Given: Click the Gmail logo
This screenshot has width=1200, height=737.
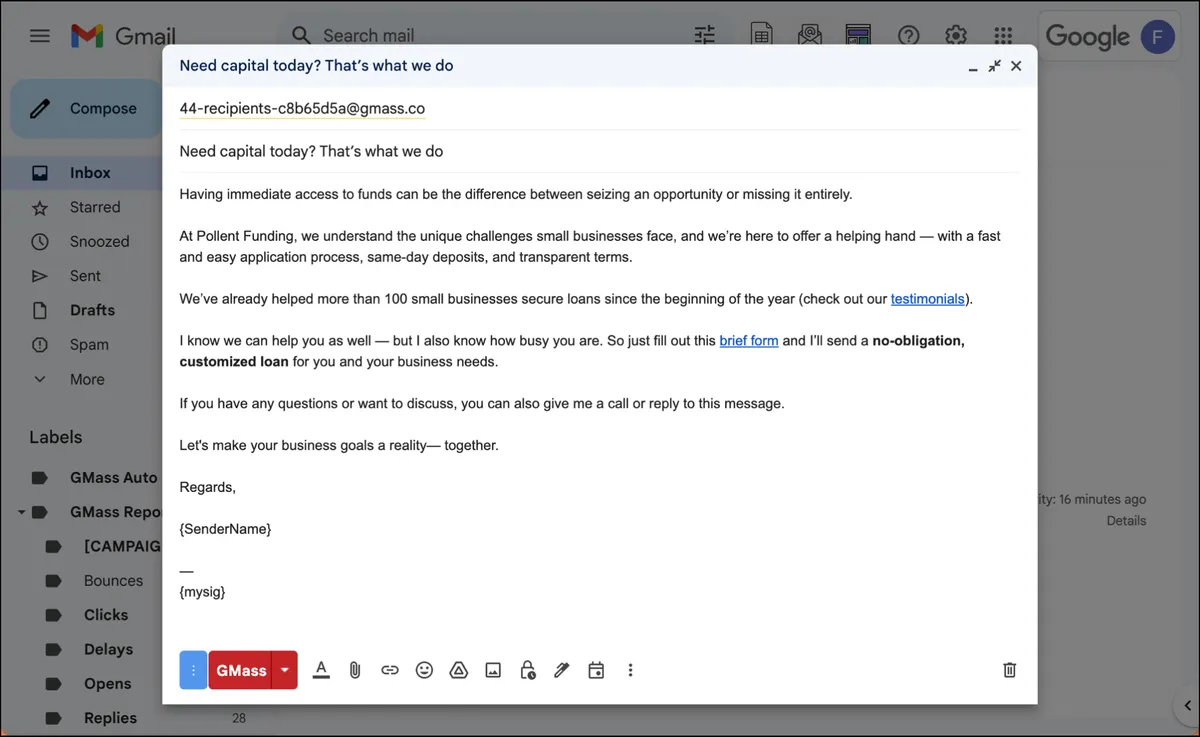Looking at the screenshot, I should (x=123, y=36).
